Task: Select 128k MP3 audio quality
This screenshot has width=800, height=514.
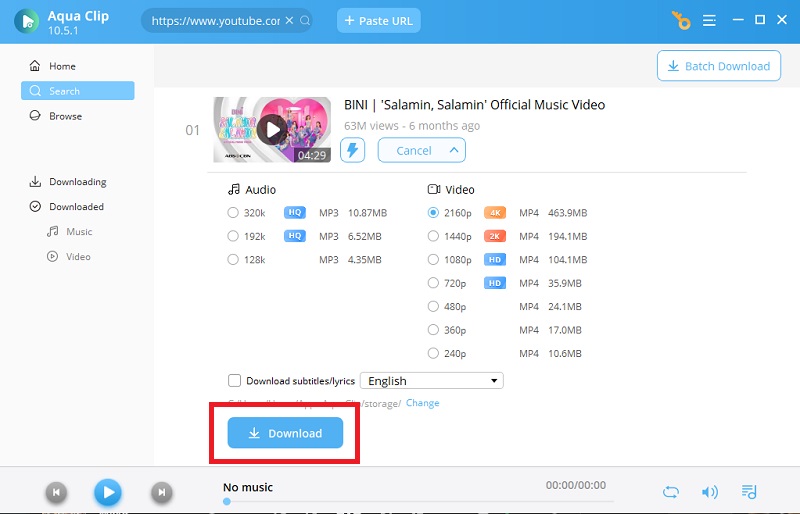Action: [233, 260]
